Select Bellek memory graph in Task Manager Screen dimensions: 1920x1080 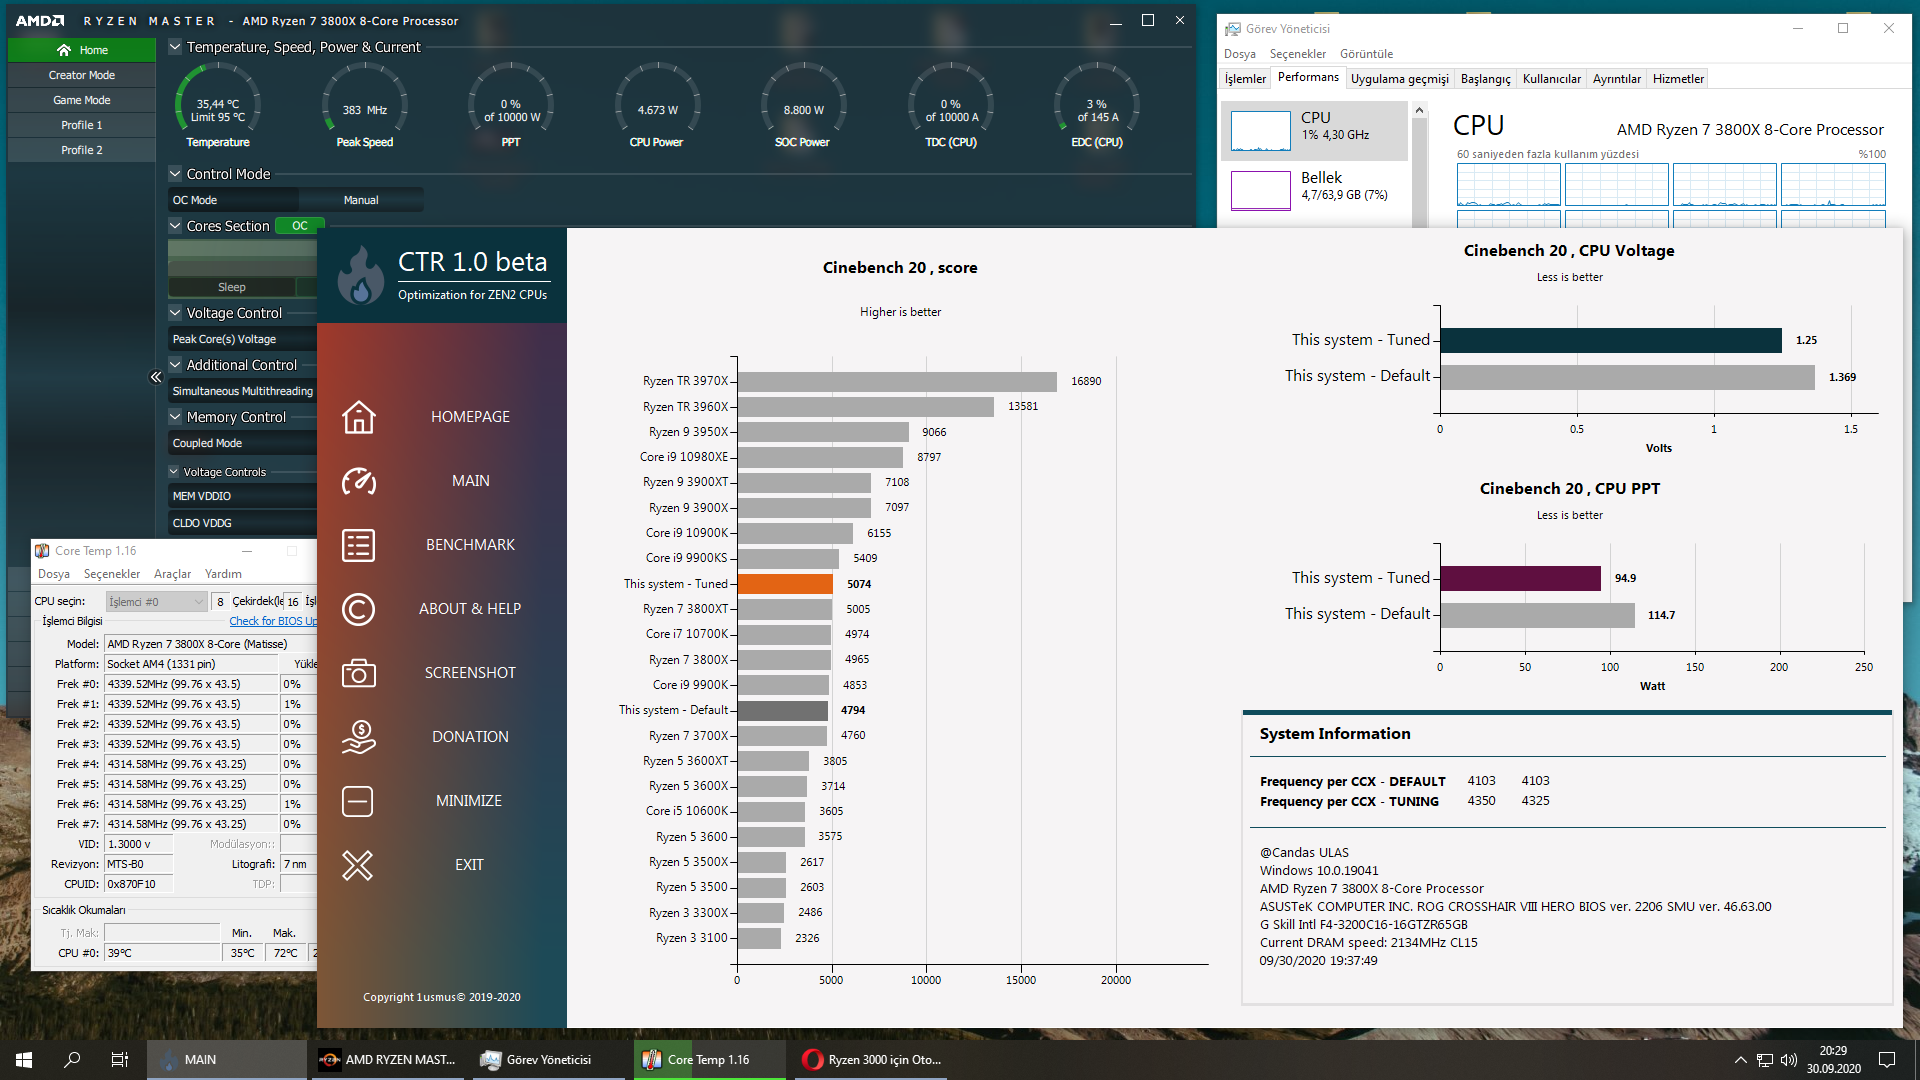point(1260,190)
